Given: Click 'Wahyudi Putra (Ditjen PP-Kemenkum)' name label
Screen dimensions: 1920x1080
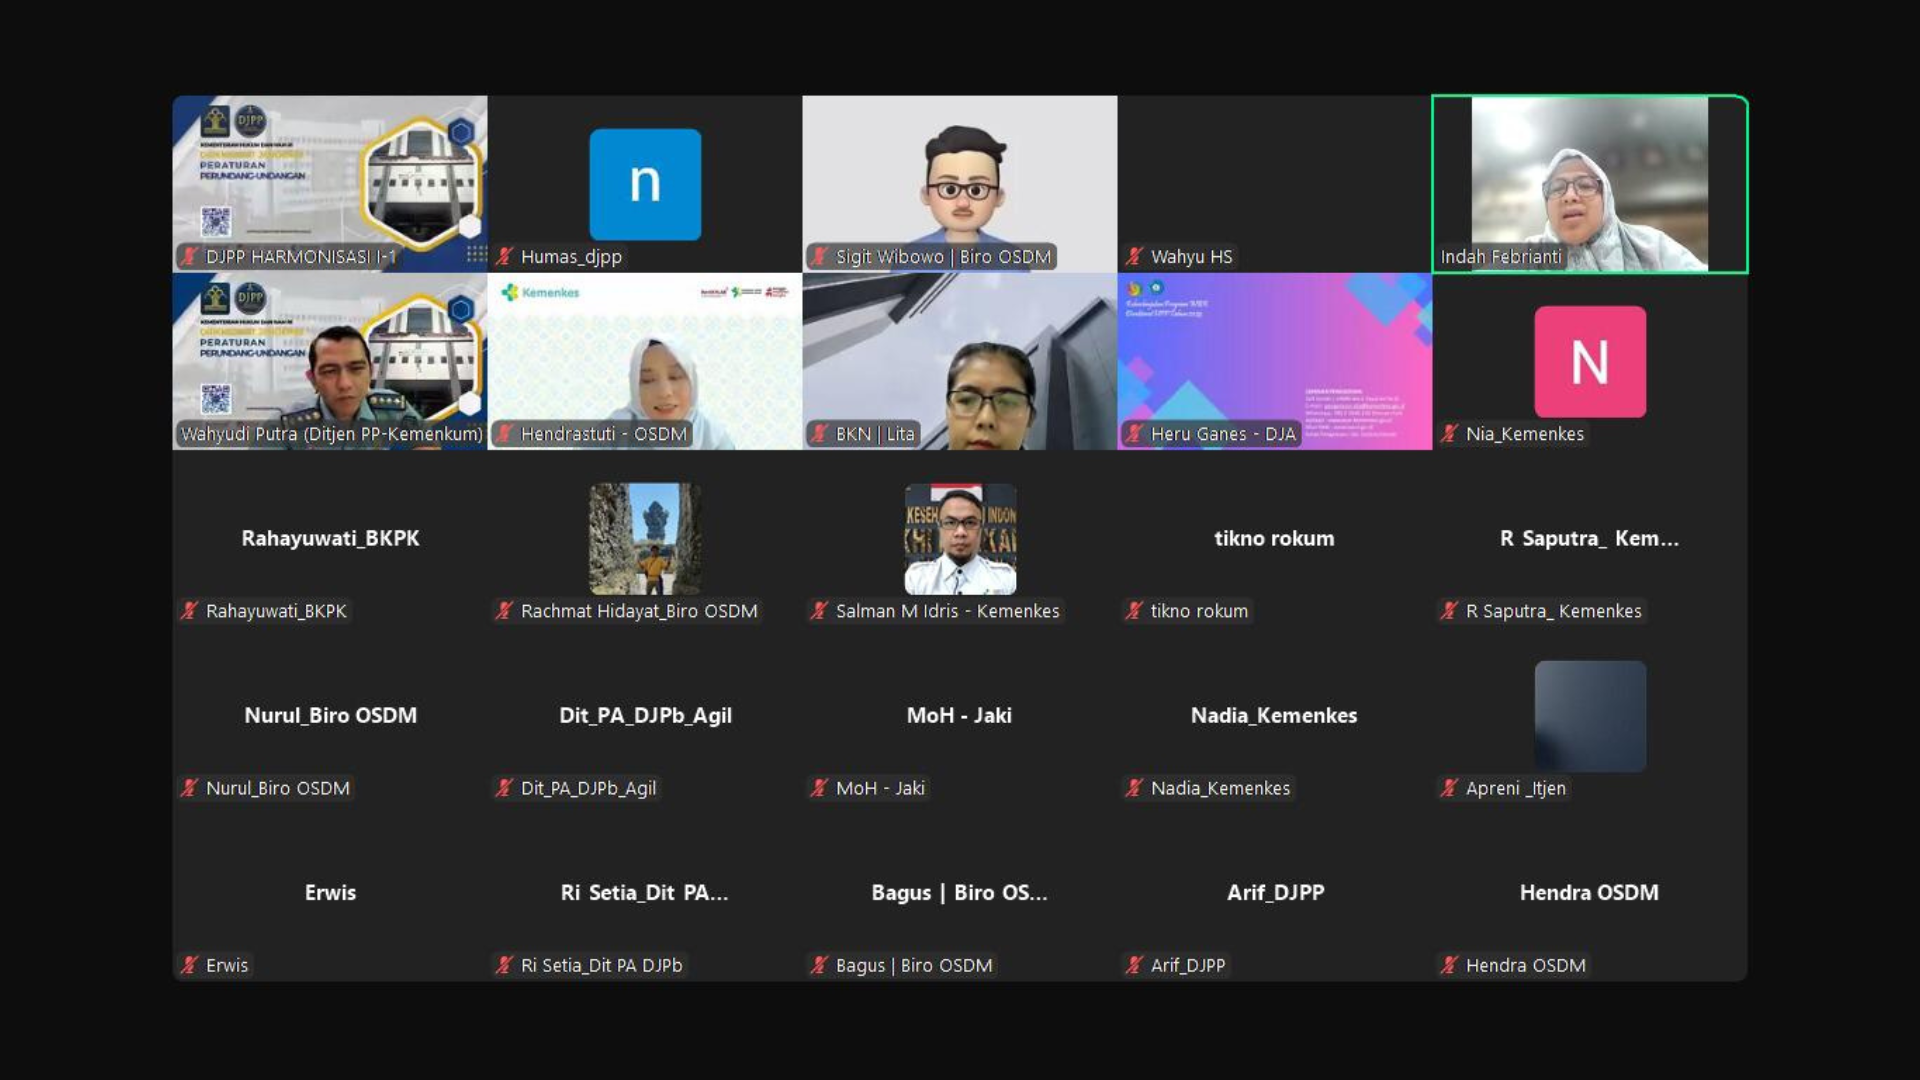Looking at the screenshot, I should 331,434.
